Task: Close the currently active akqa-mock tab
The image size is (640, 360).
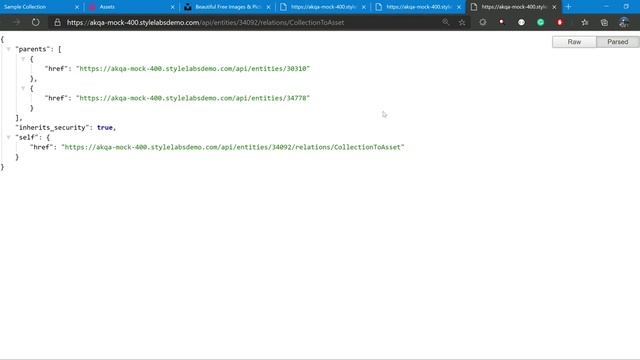Action: pos(554,7)
